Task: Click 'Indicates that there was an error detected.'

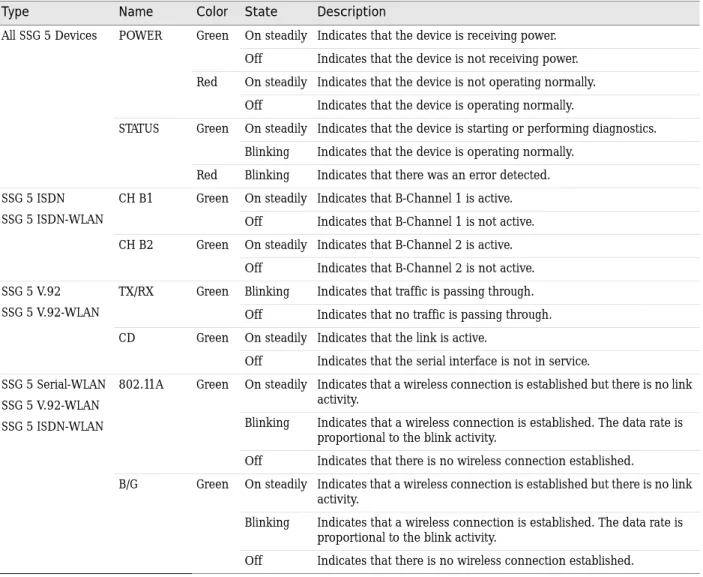Action: point(434,175)
